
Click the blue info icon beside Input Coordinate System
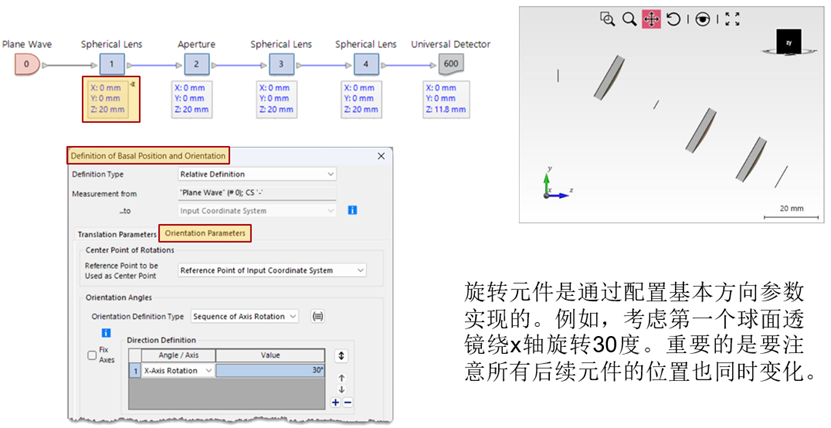[x=352, y=210]
